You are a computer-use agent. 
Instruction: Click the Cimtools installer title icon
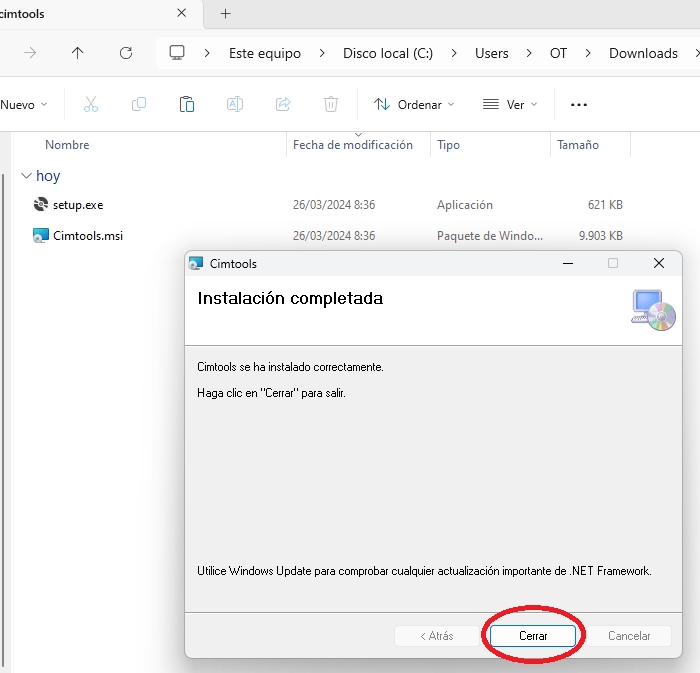click(196, 263)
